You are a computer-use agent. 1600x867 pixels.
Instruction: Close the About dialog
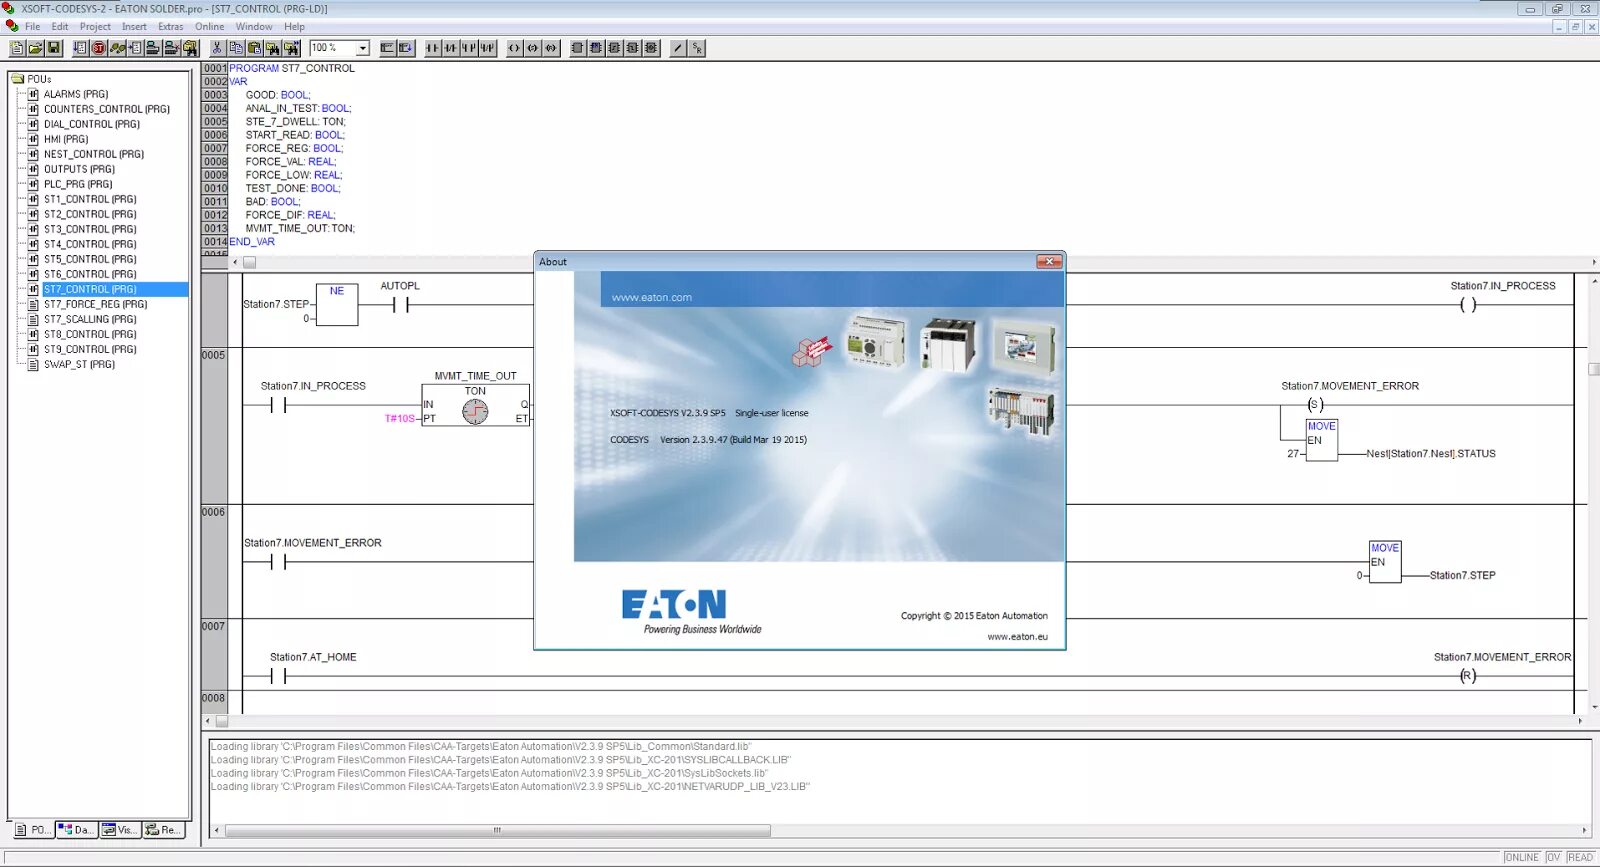[x=1049, y=262]
